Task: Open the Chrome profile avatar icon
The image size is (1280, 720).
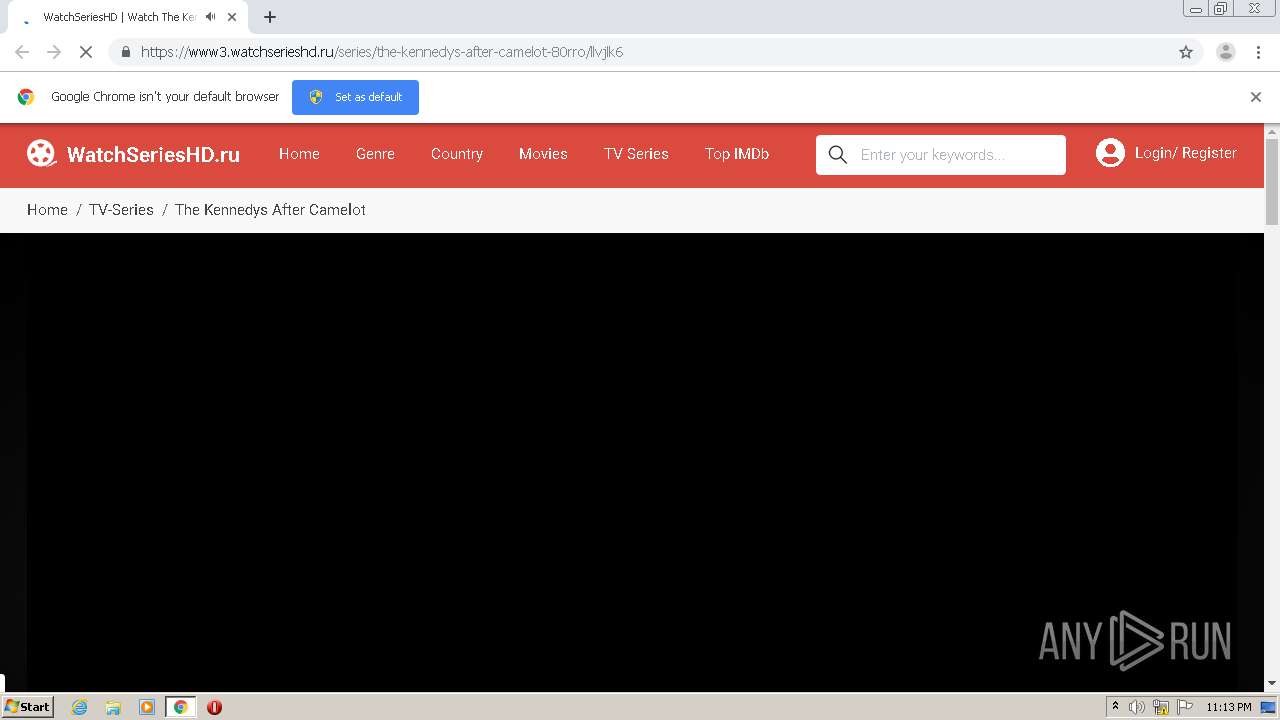Action: click(1225, 52)
